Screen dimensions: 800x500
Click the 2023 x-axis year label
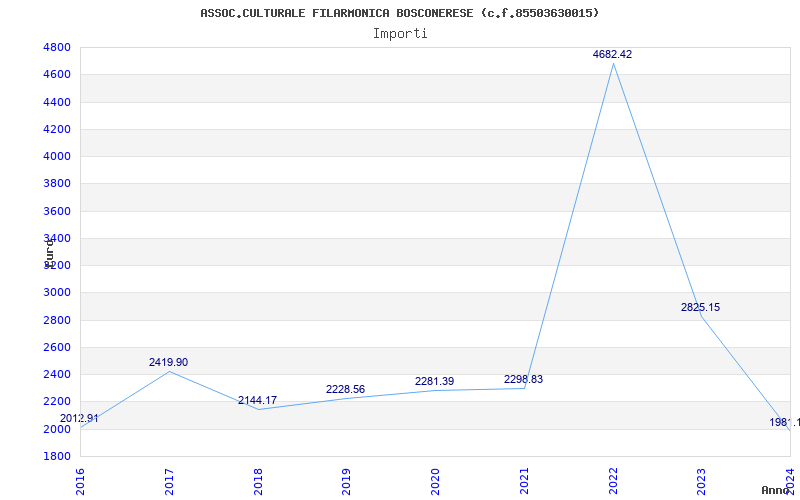click(x=702, y=482)
